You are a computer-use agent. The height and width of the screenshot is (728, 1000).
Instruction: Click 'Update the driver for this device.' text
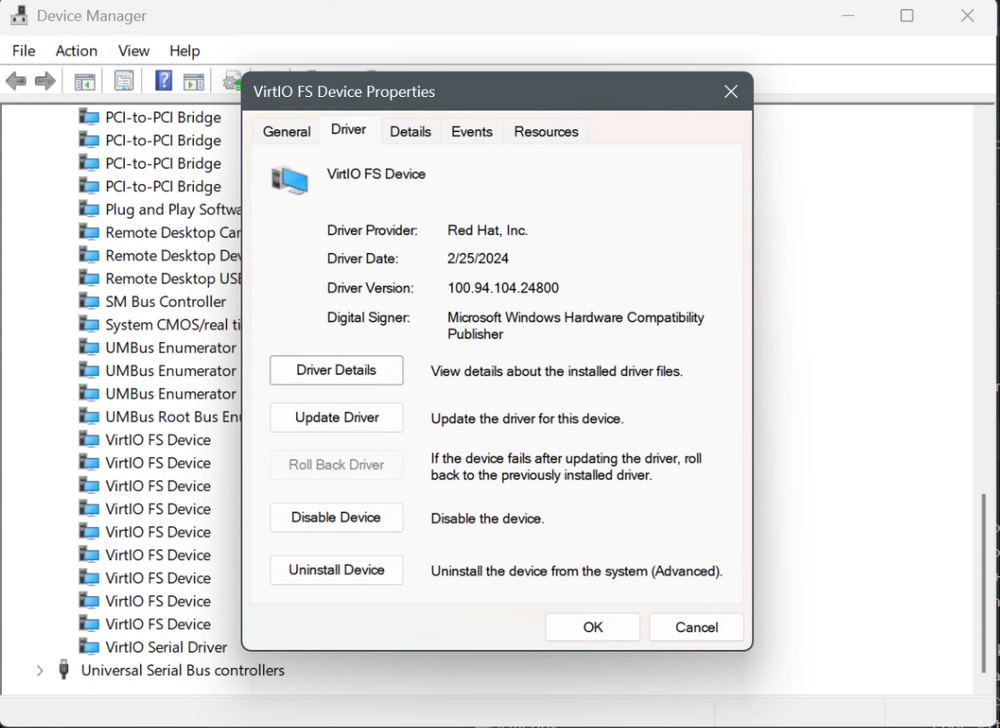(527, 418)
